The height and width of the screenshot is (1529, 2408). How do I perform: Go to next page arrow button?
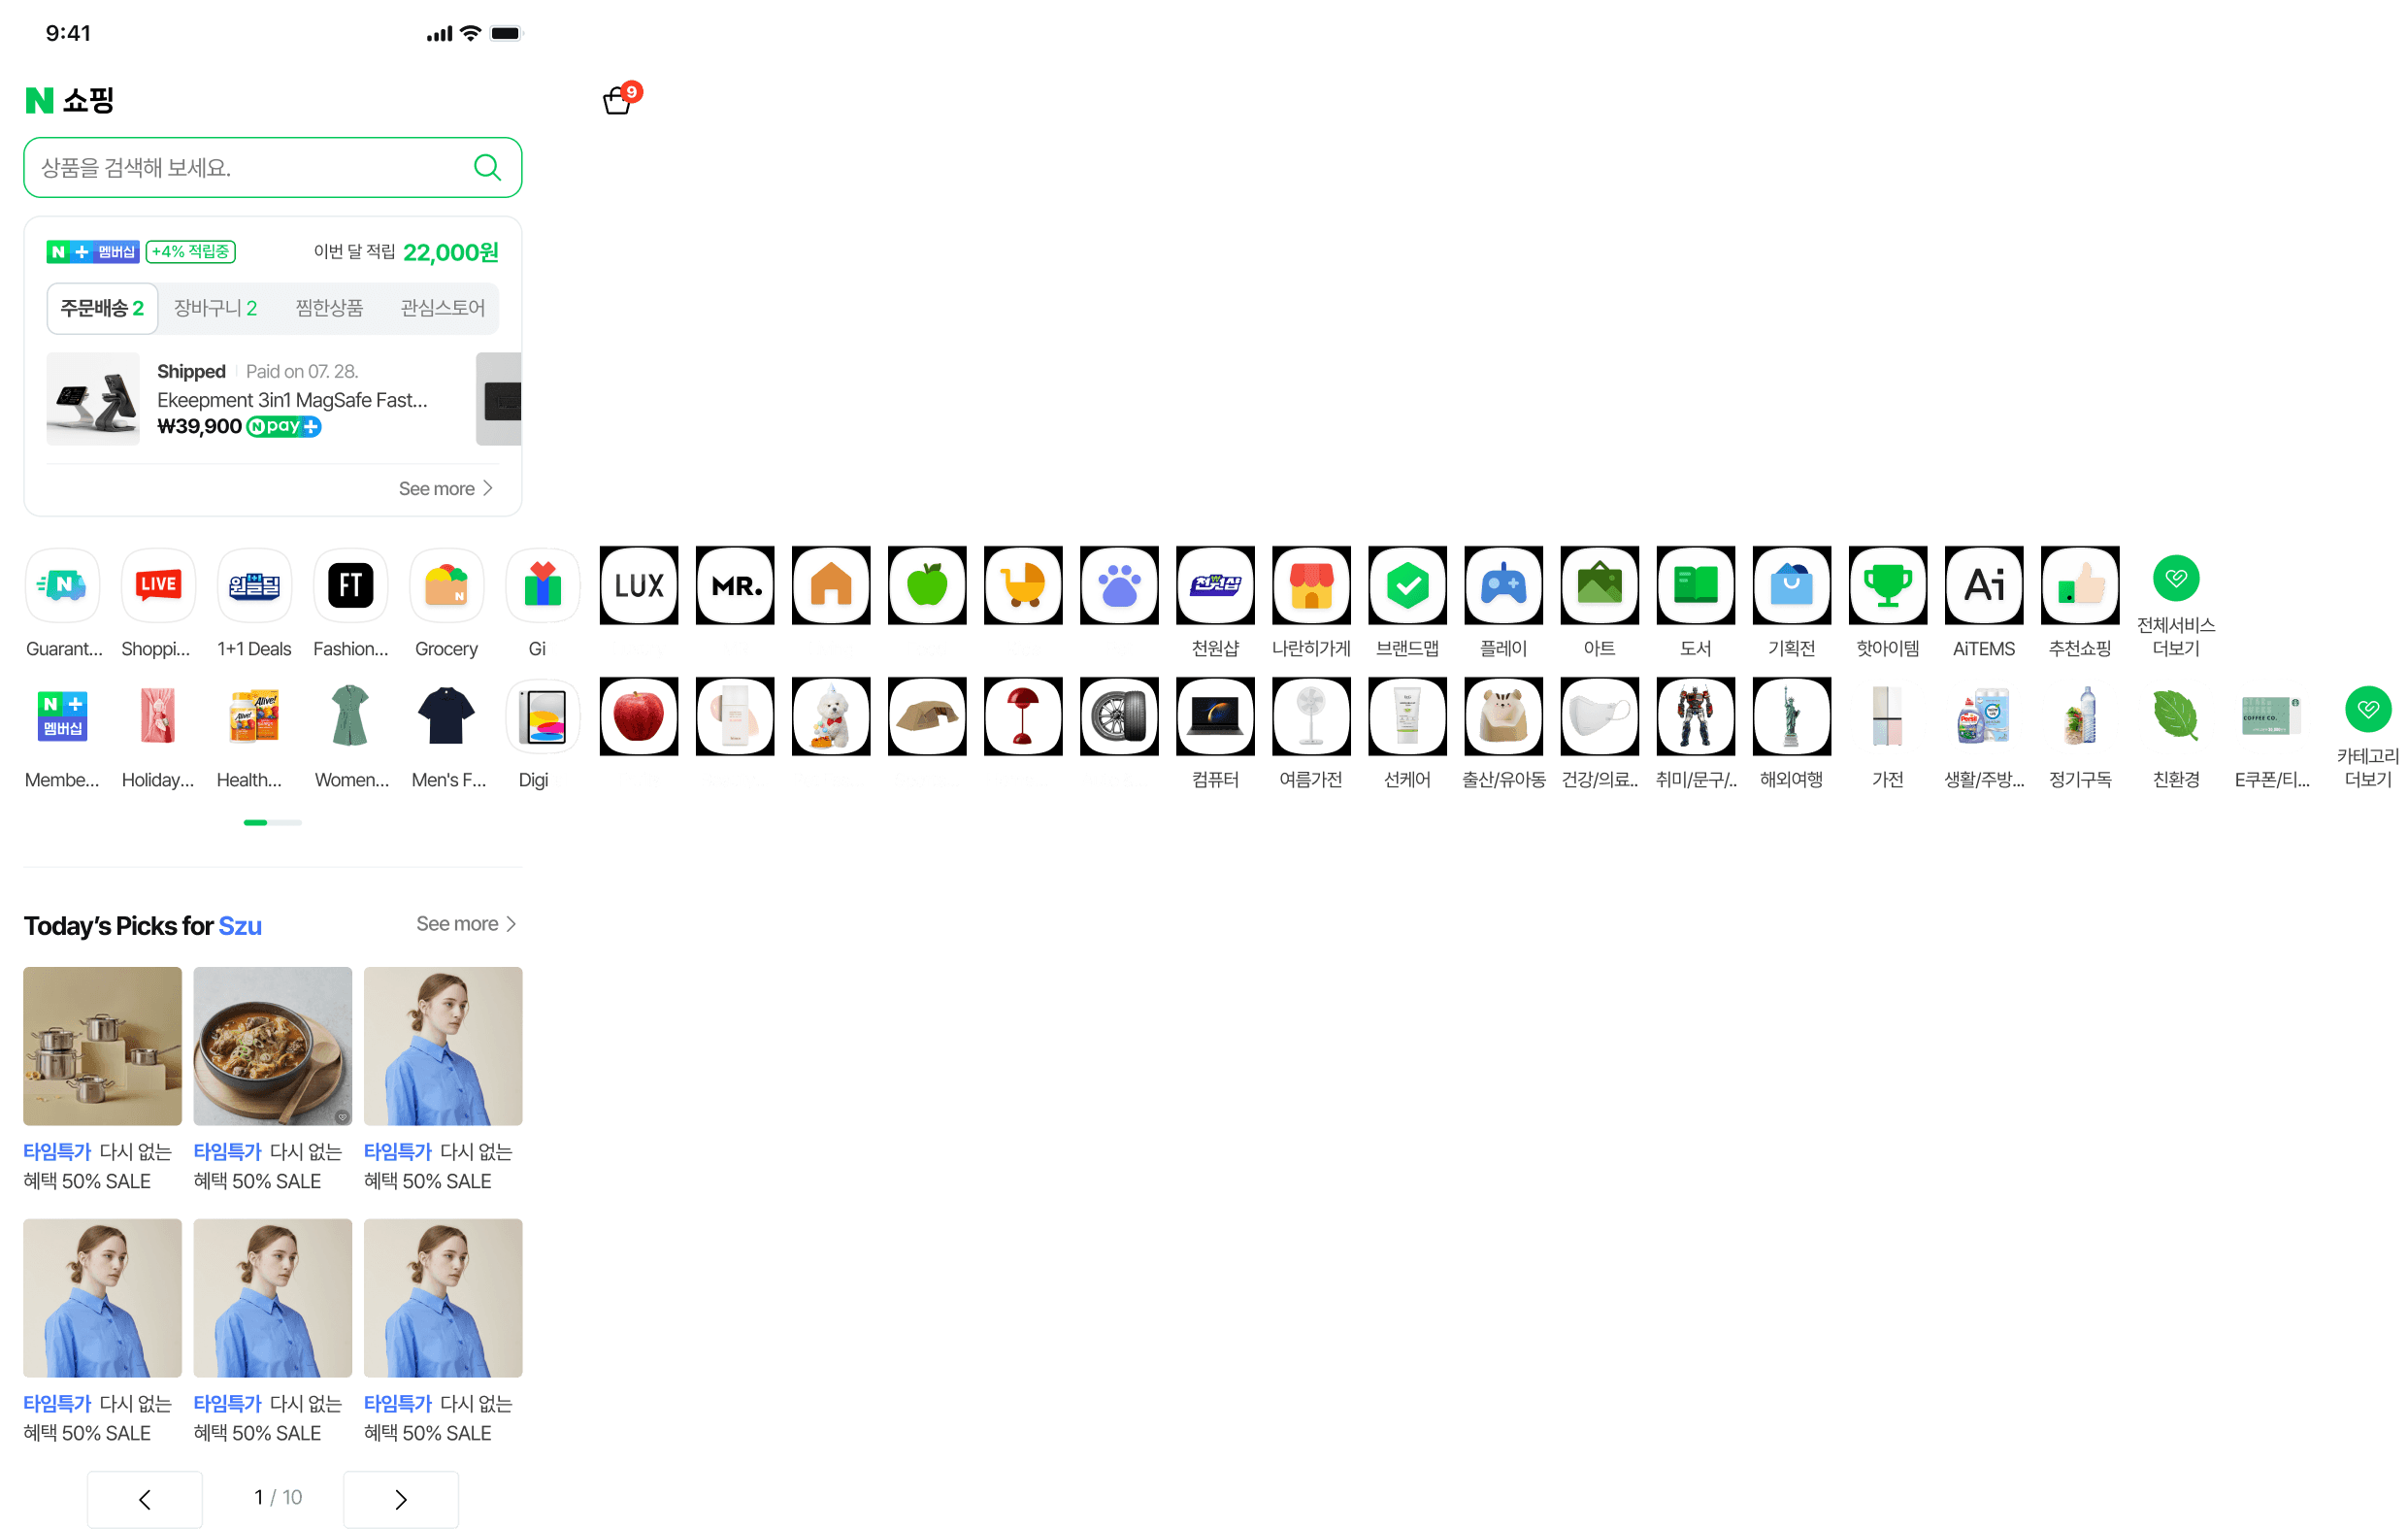coord(400,1498)
